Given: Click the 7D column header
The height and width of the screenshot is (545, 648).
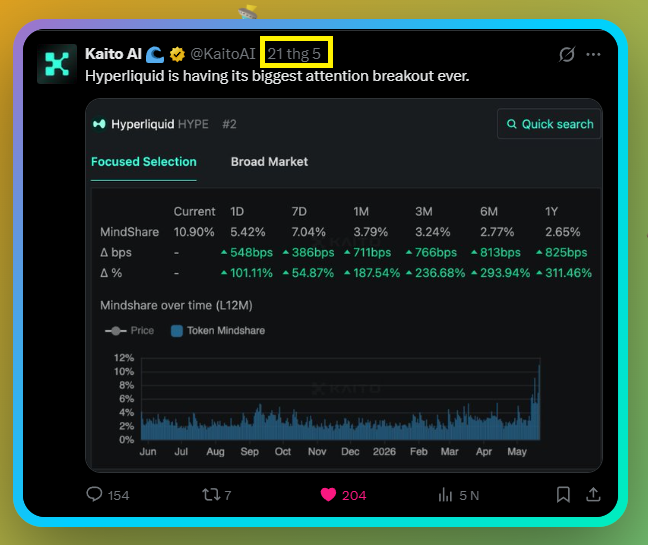Looking at the screenshot, I should pos(299,212).
